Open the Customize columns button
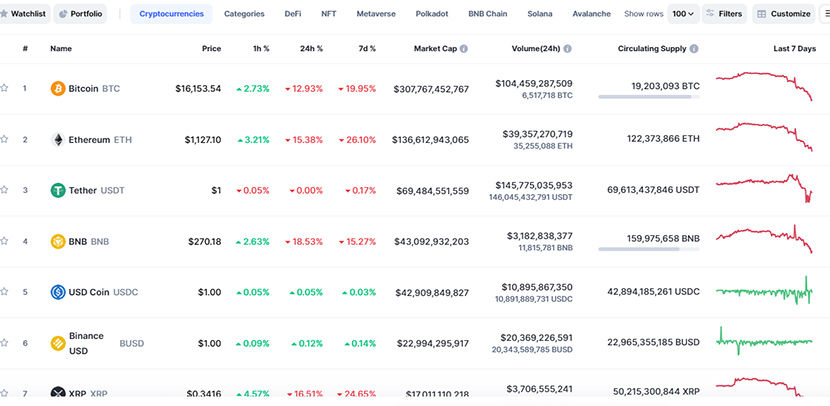Viewport: 830px width, 406px height. pyautogui.click(x=784, y=14)
